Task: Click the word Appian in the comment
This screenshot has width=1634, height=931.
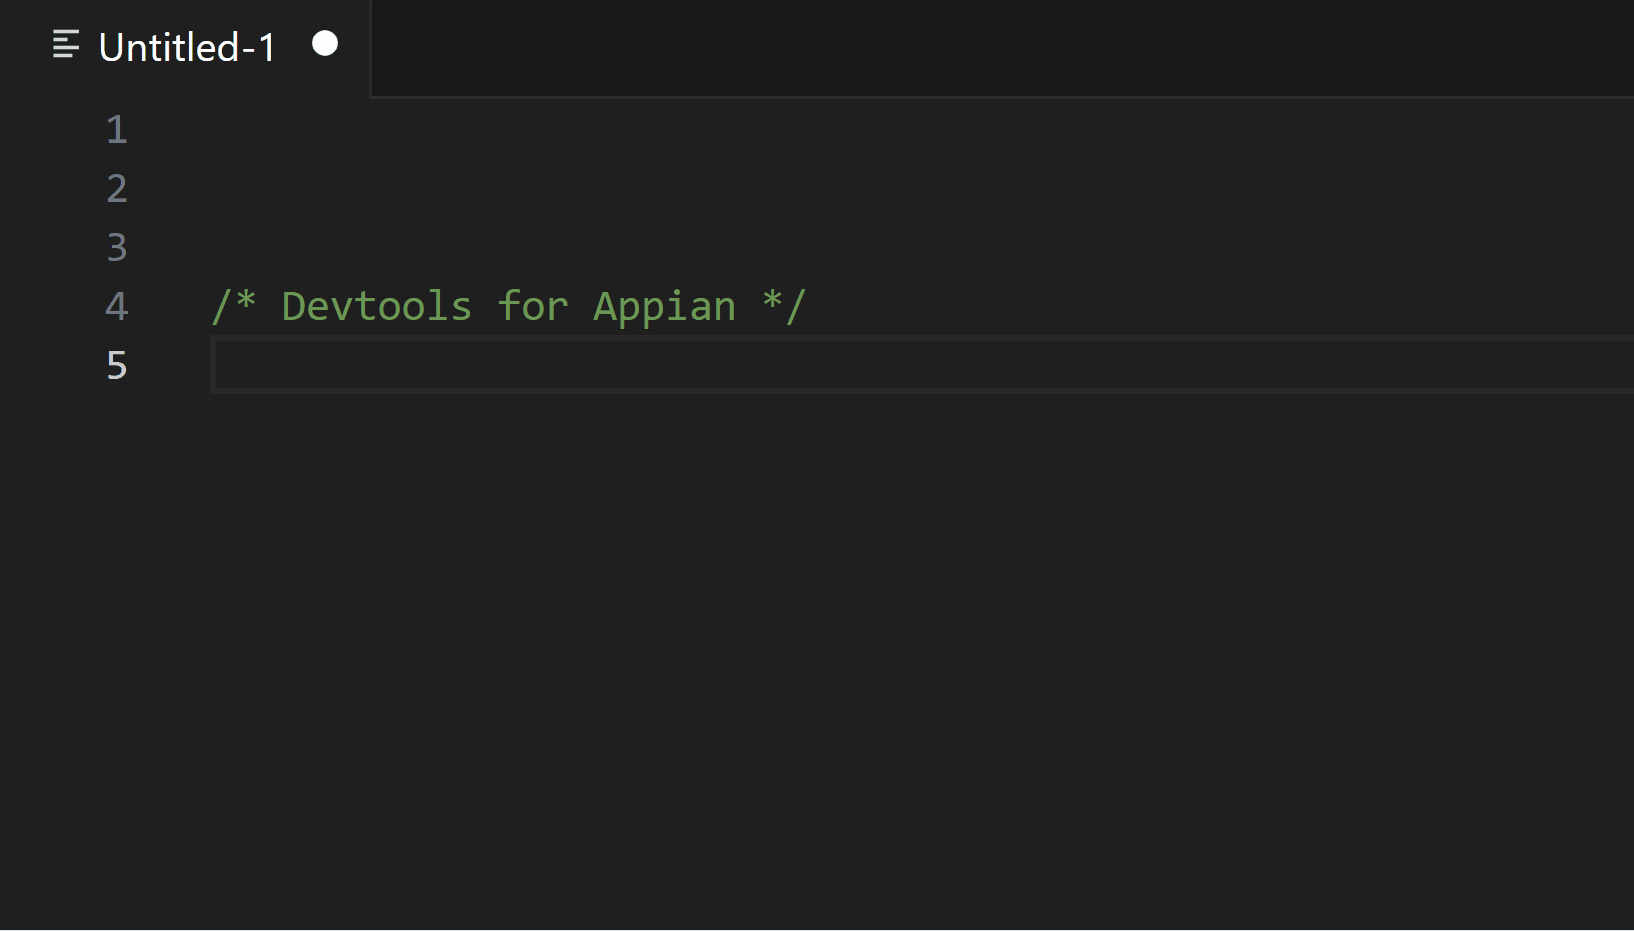Action: pyautogui.click(x=663, y=306)
